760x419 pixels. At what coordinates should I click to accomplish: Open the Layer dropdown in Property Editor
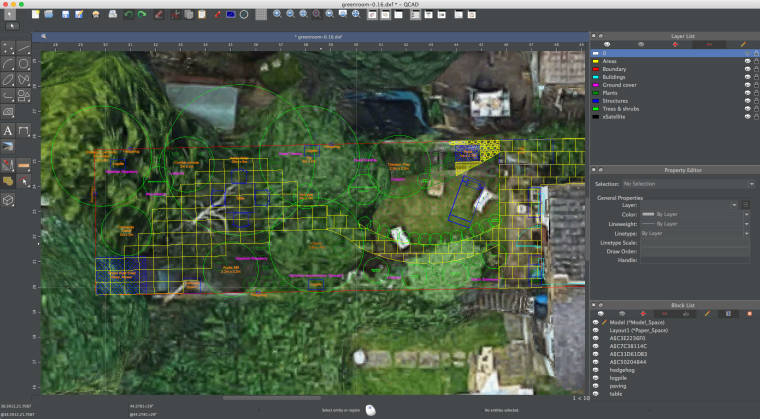[x=689, y=205]
